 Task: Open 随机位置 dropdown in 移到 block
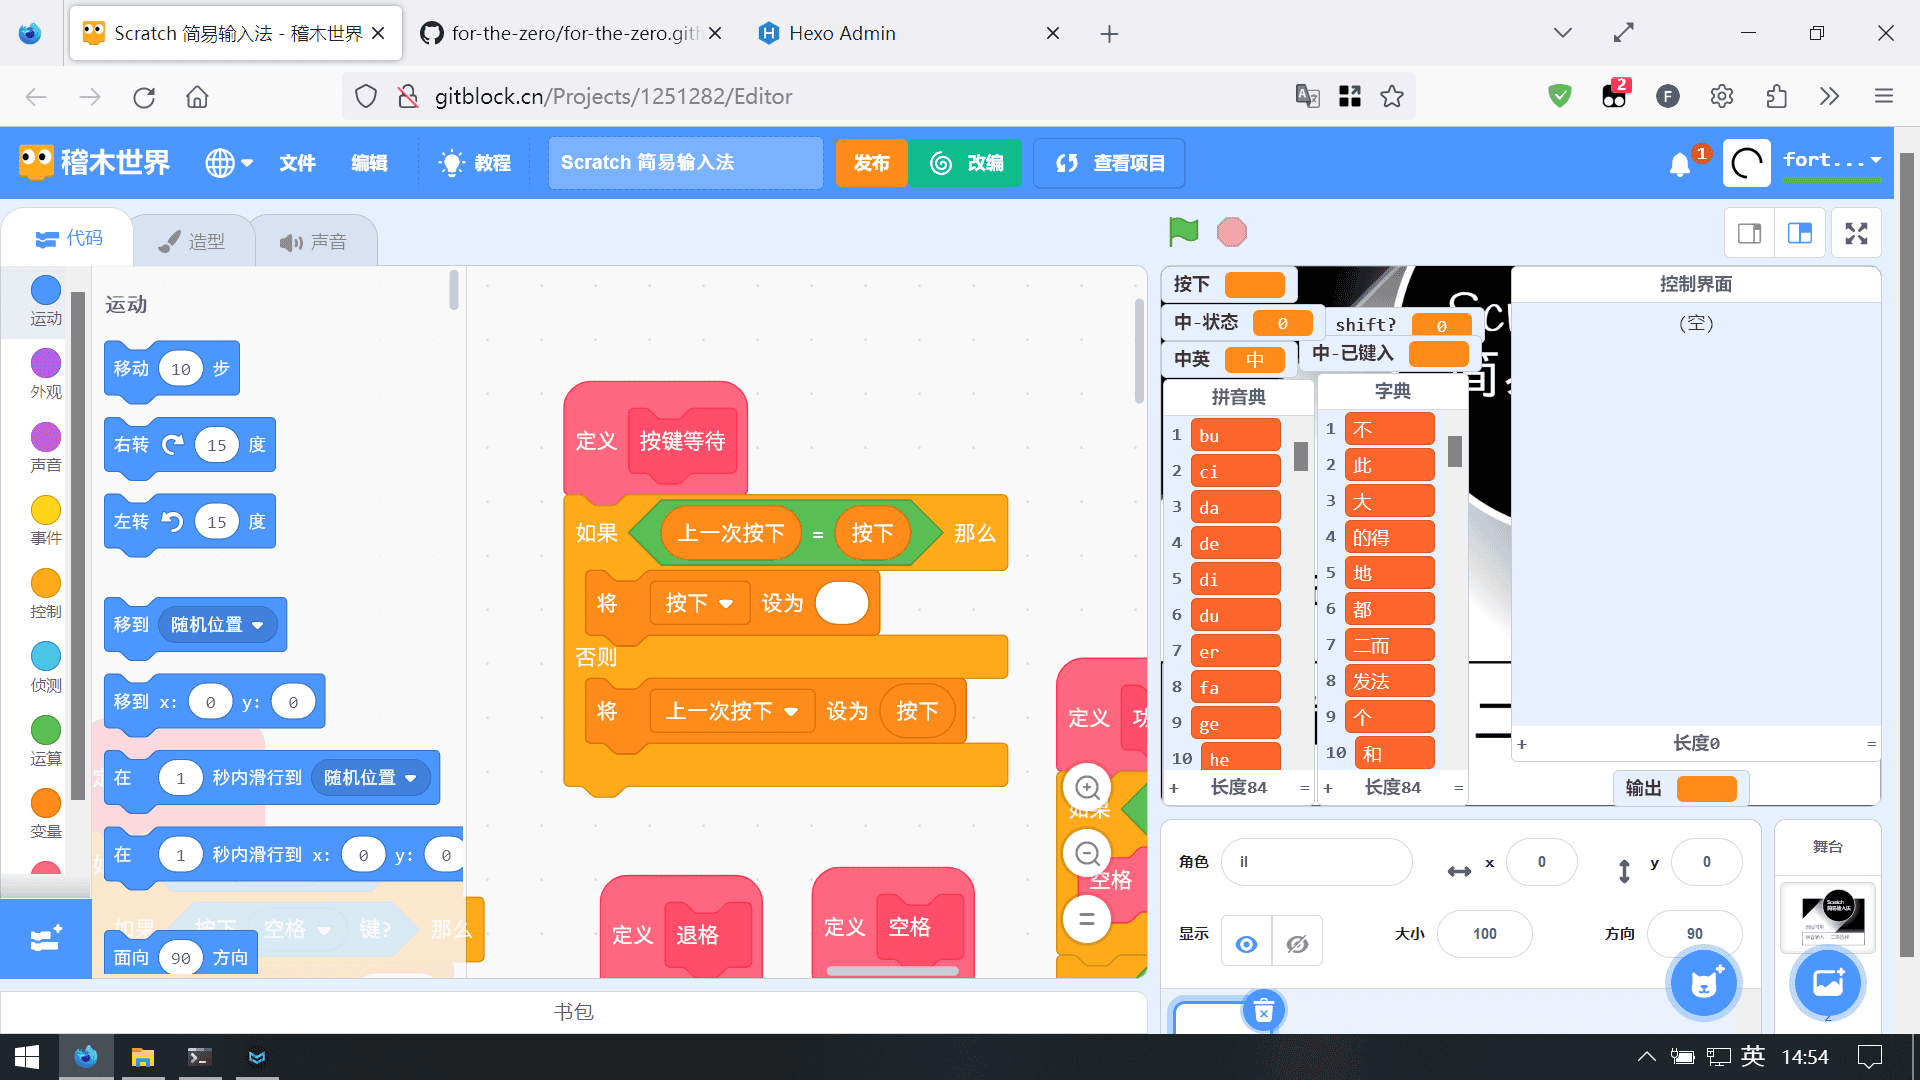(x=257, y=625)
